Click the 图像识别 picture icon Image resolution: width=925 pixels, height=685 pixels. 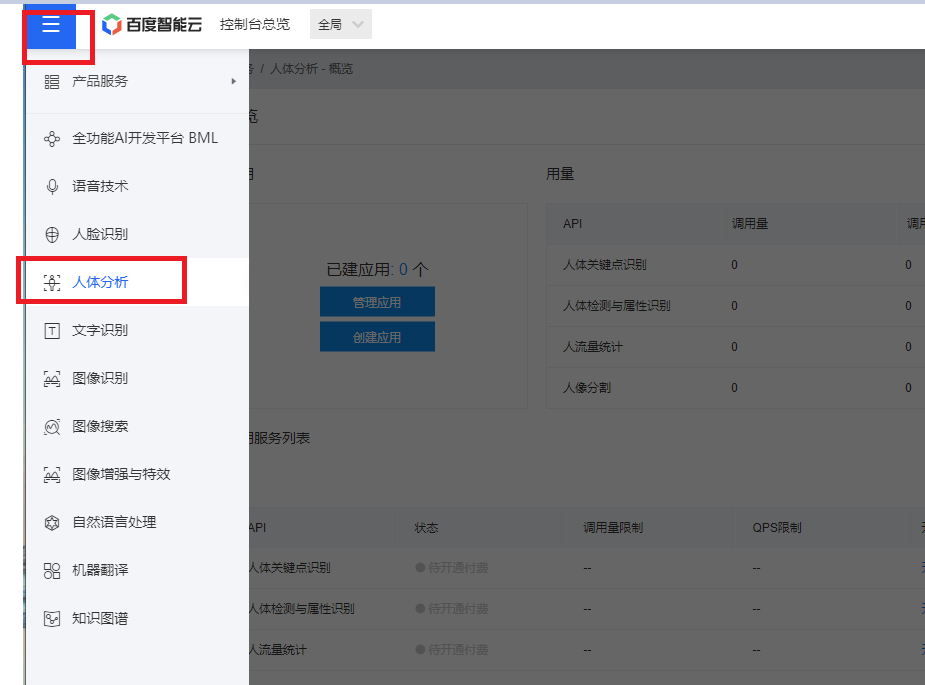pos(52,379)
